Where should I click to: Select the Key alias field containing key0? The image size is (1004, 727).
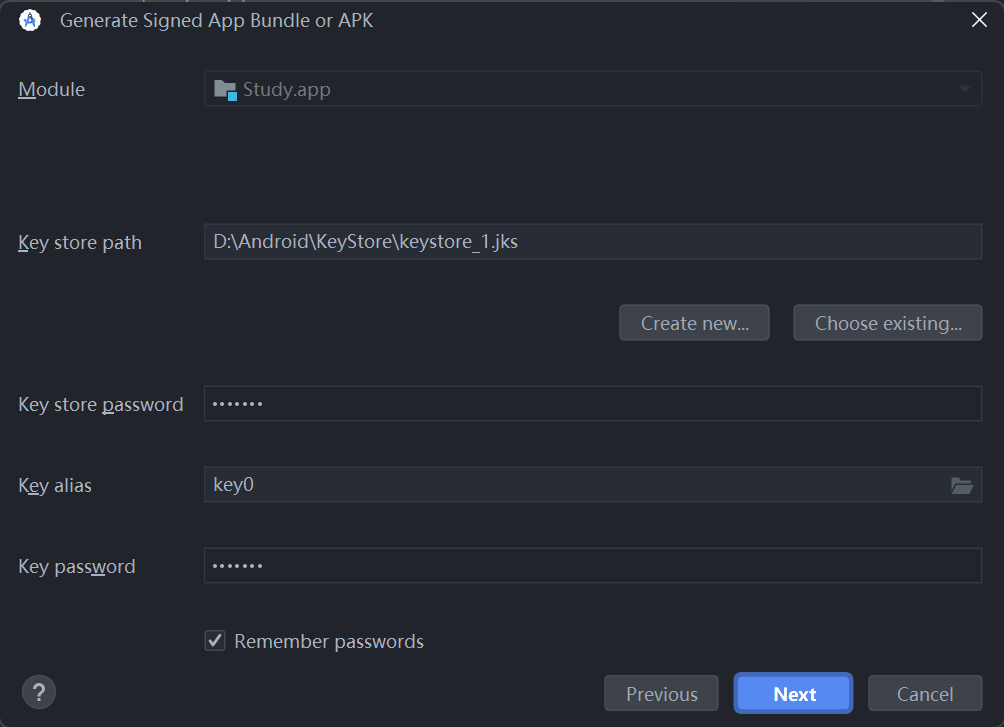(593, 485)
